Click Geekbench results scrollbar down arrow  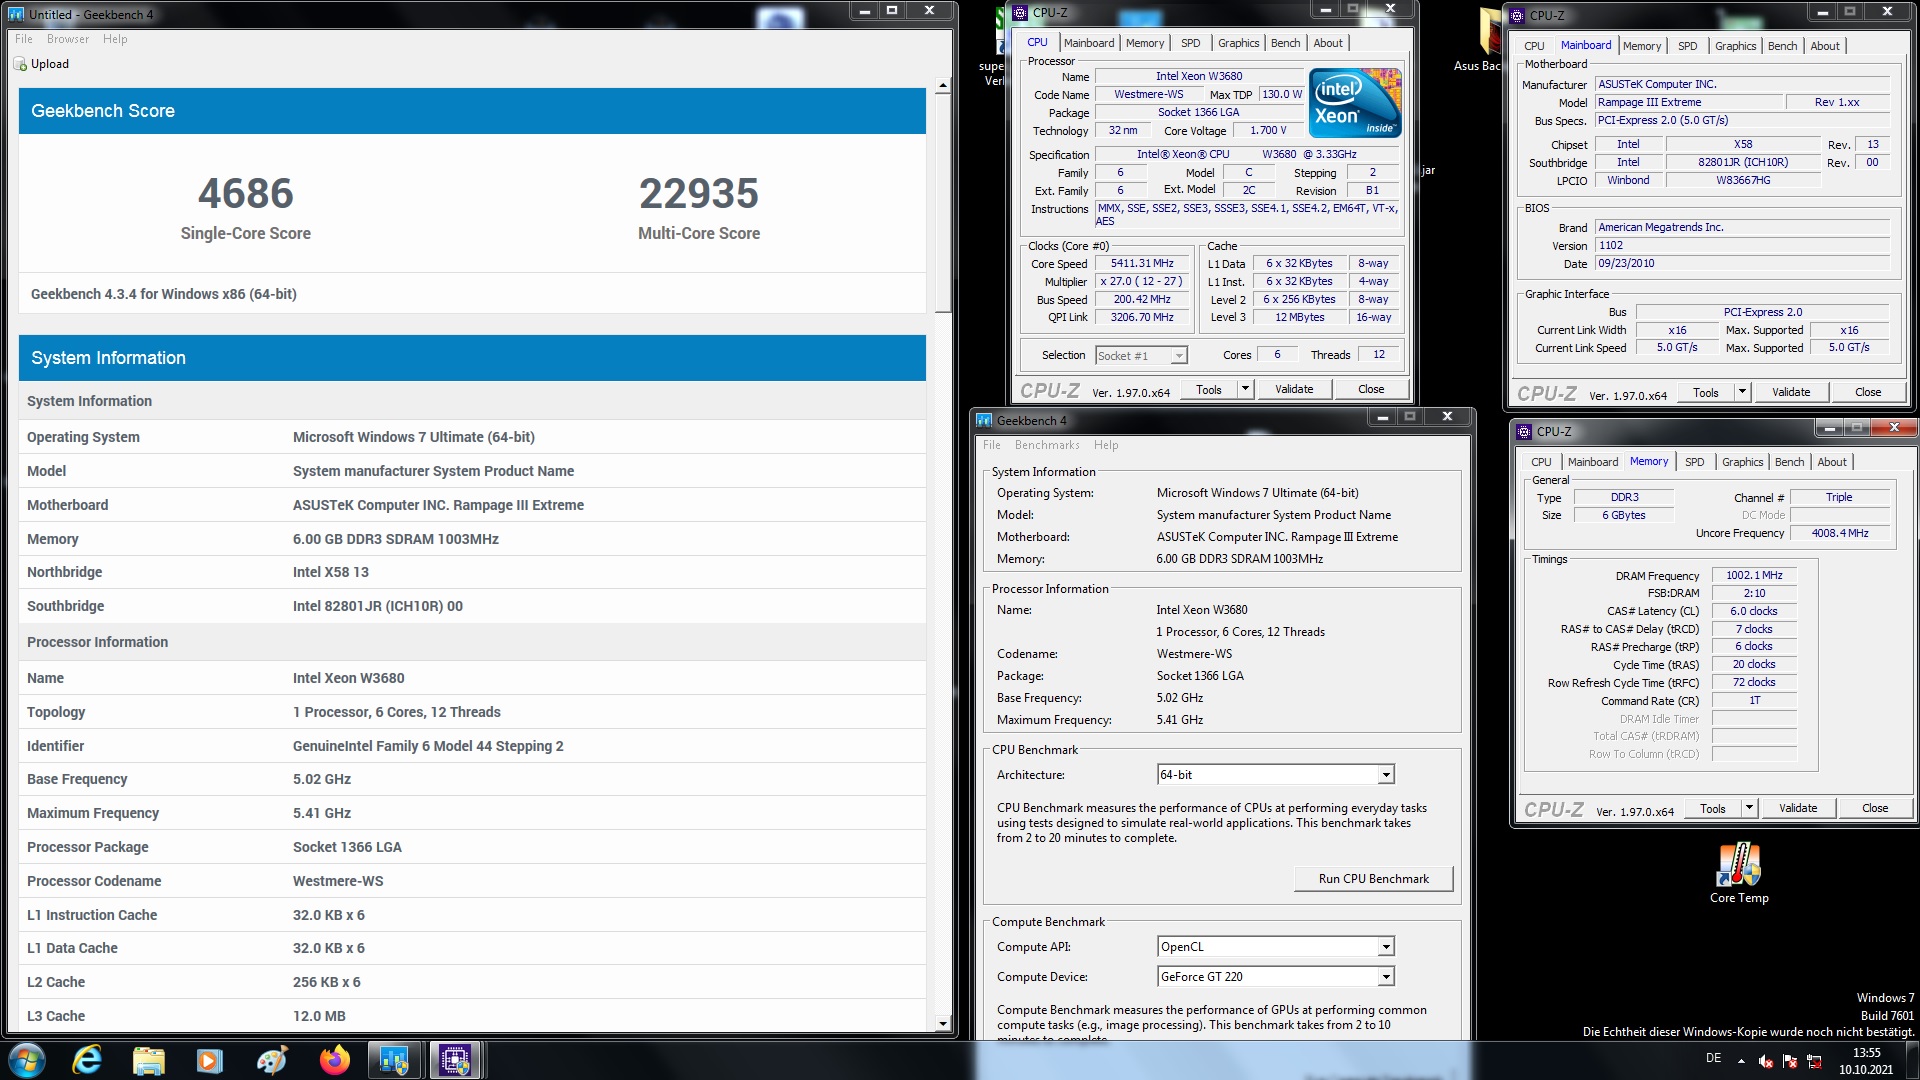tap(942, 1024)
